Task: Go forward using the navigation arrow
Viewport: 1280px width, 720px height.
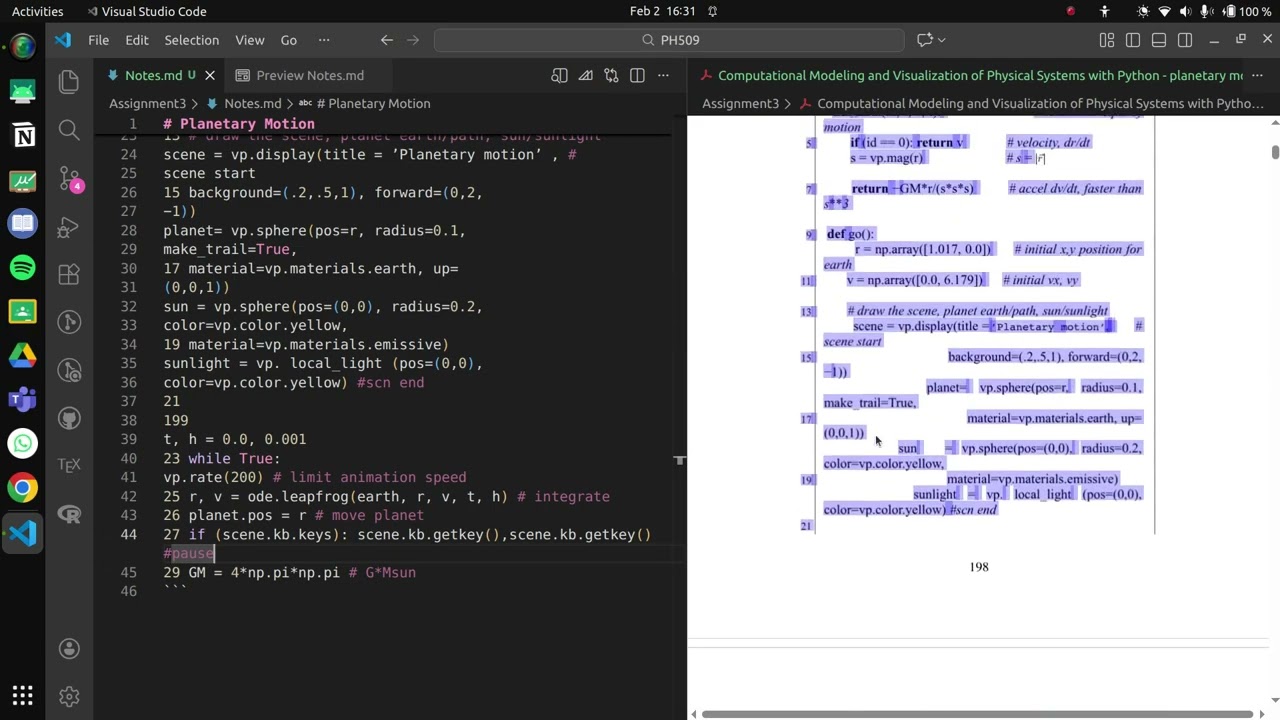Action: coord(413,40)
